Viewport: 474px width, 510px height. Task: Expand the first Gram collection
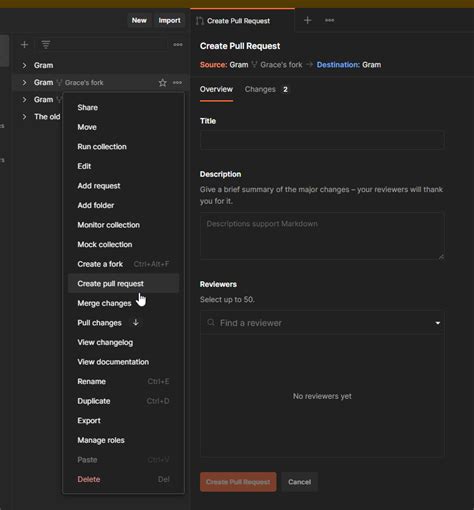pos(24,65)
